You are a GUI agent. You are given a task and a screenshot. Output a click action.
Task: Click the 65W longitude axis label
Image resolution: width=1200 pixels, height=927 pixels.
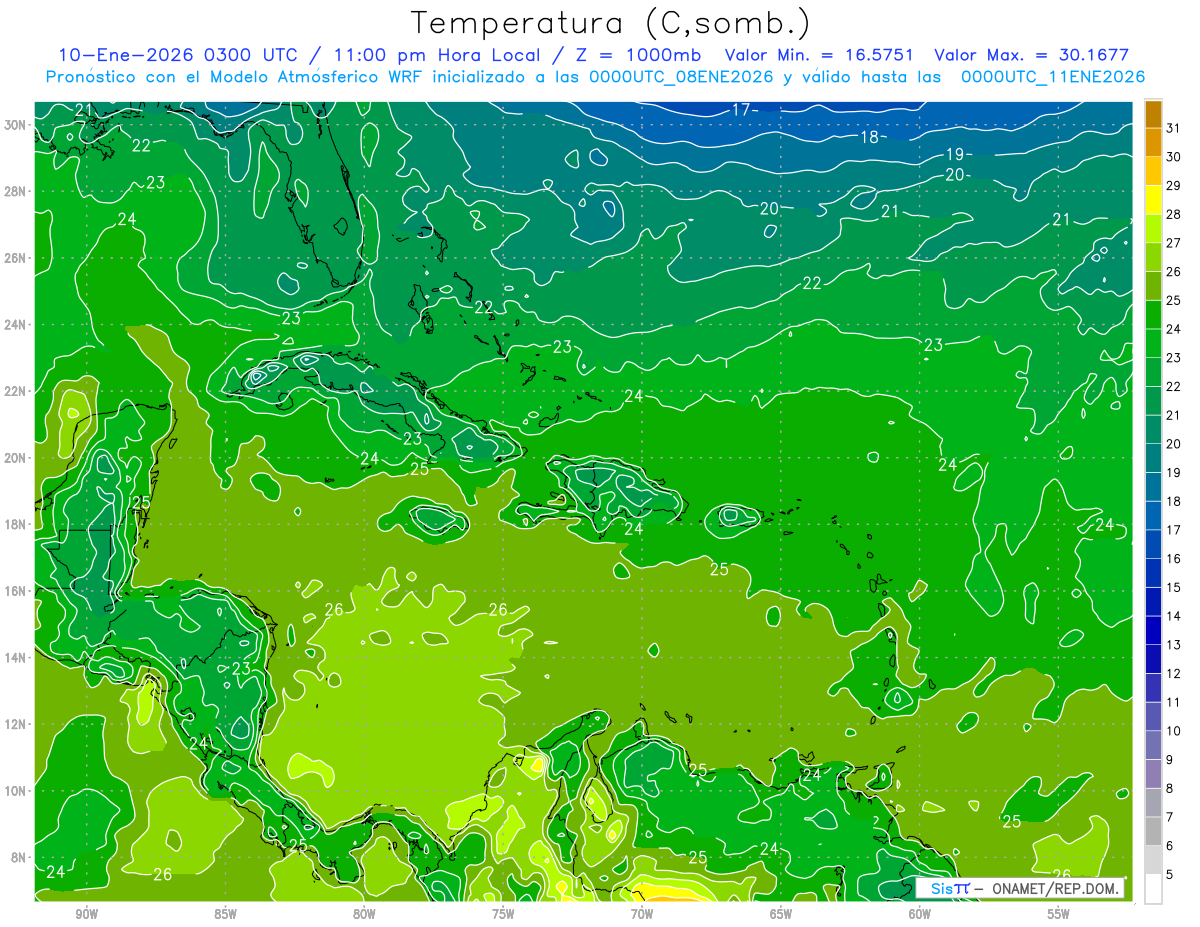[781, 914]
